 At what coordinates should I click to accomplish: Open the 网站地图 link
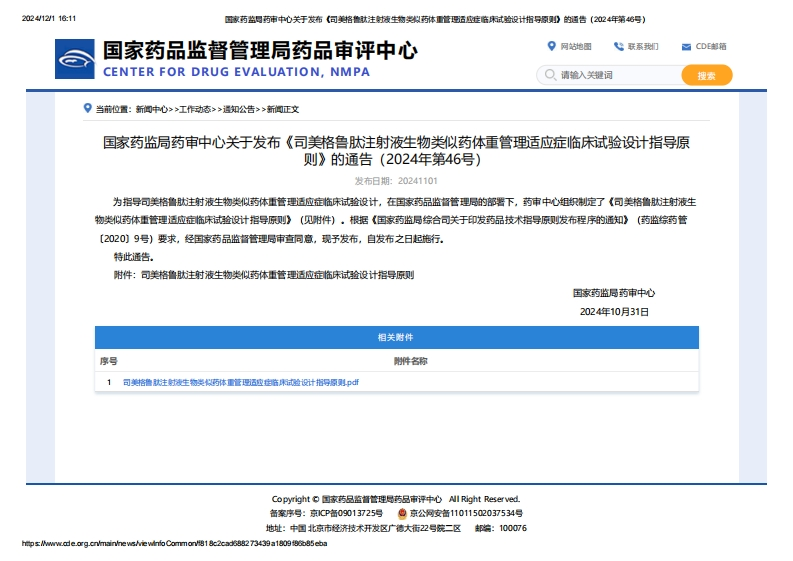pyautogui.click(x=576, y=47)
